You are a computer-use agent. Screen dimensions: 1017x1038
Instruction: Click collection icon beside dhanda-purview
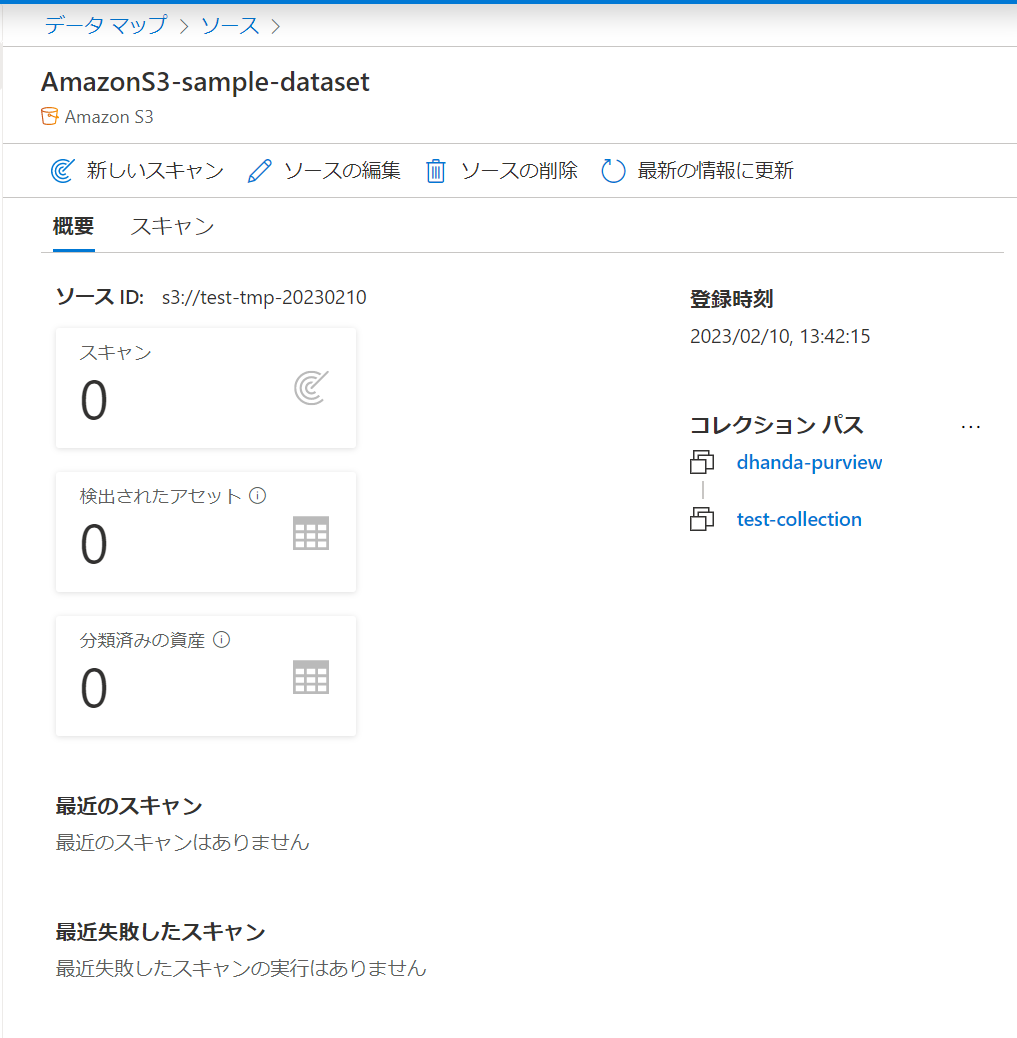[702, 462]
